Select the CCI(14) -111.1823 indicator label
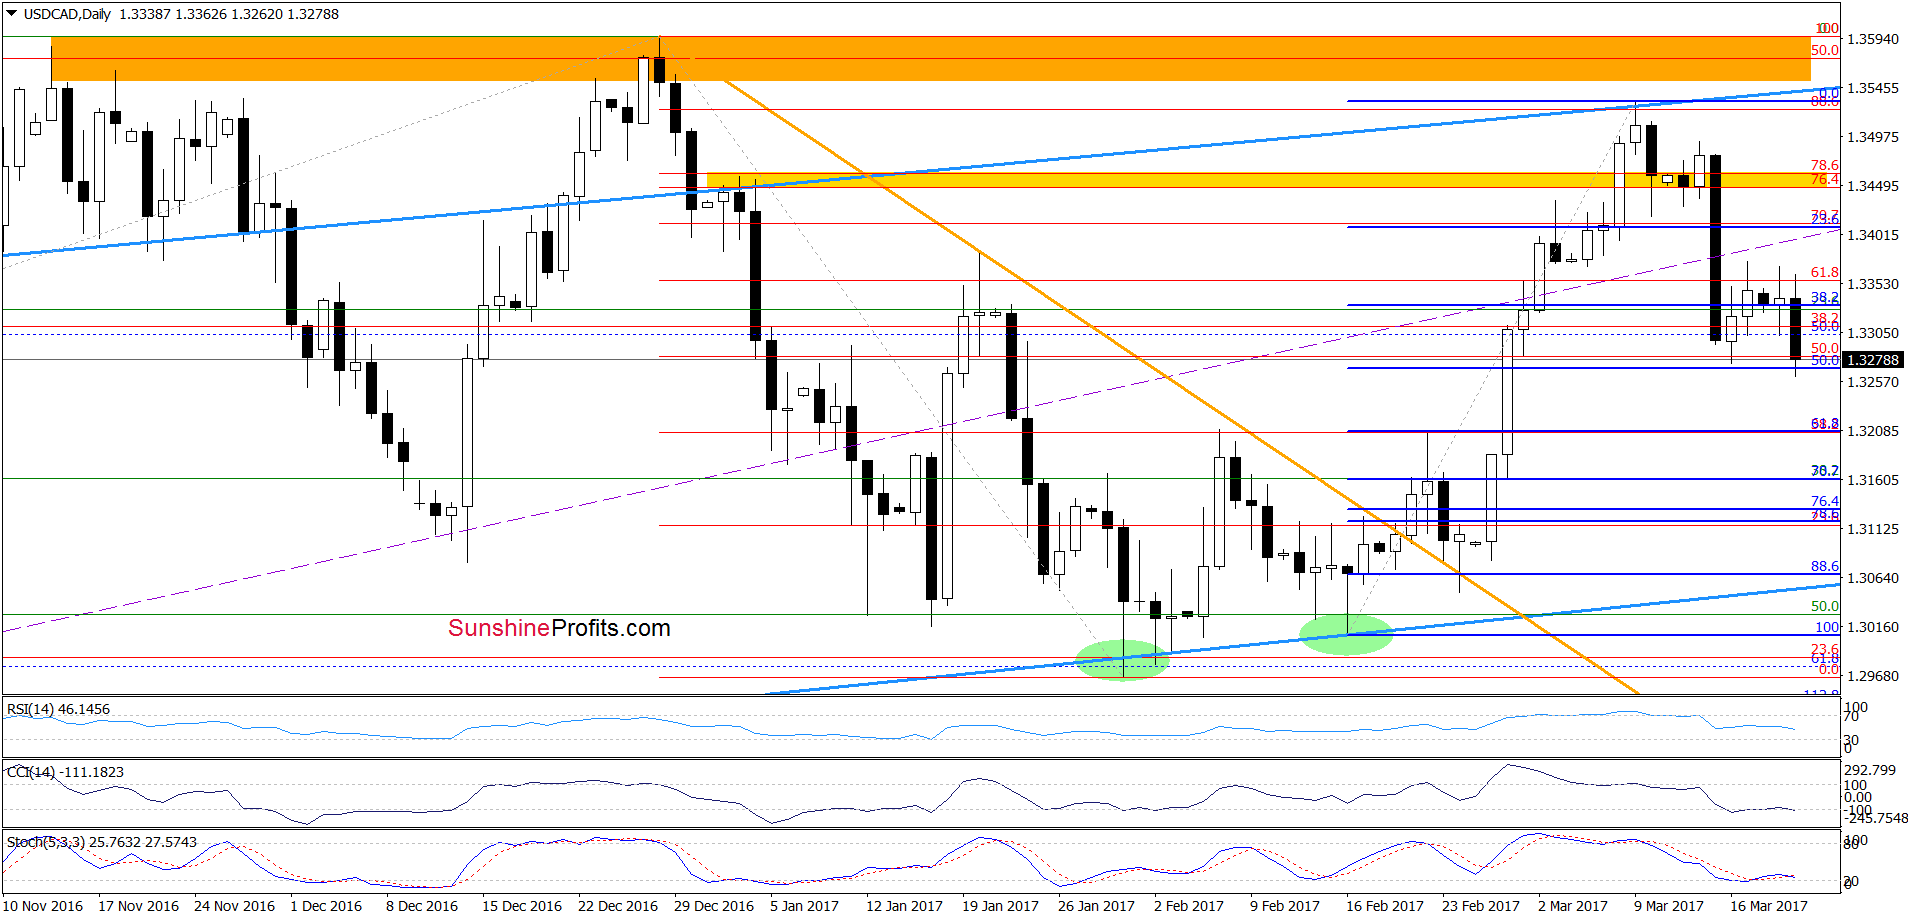 [65, 772]
